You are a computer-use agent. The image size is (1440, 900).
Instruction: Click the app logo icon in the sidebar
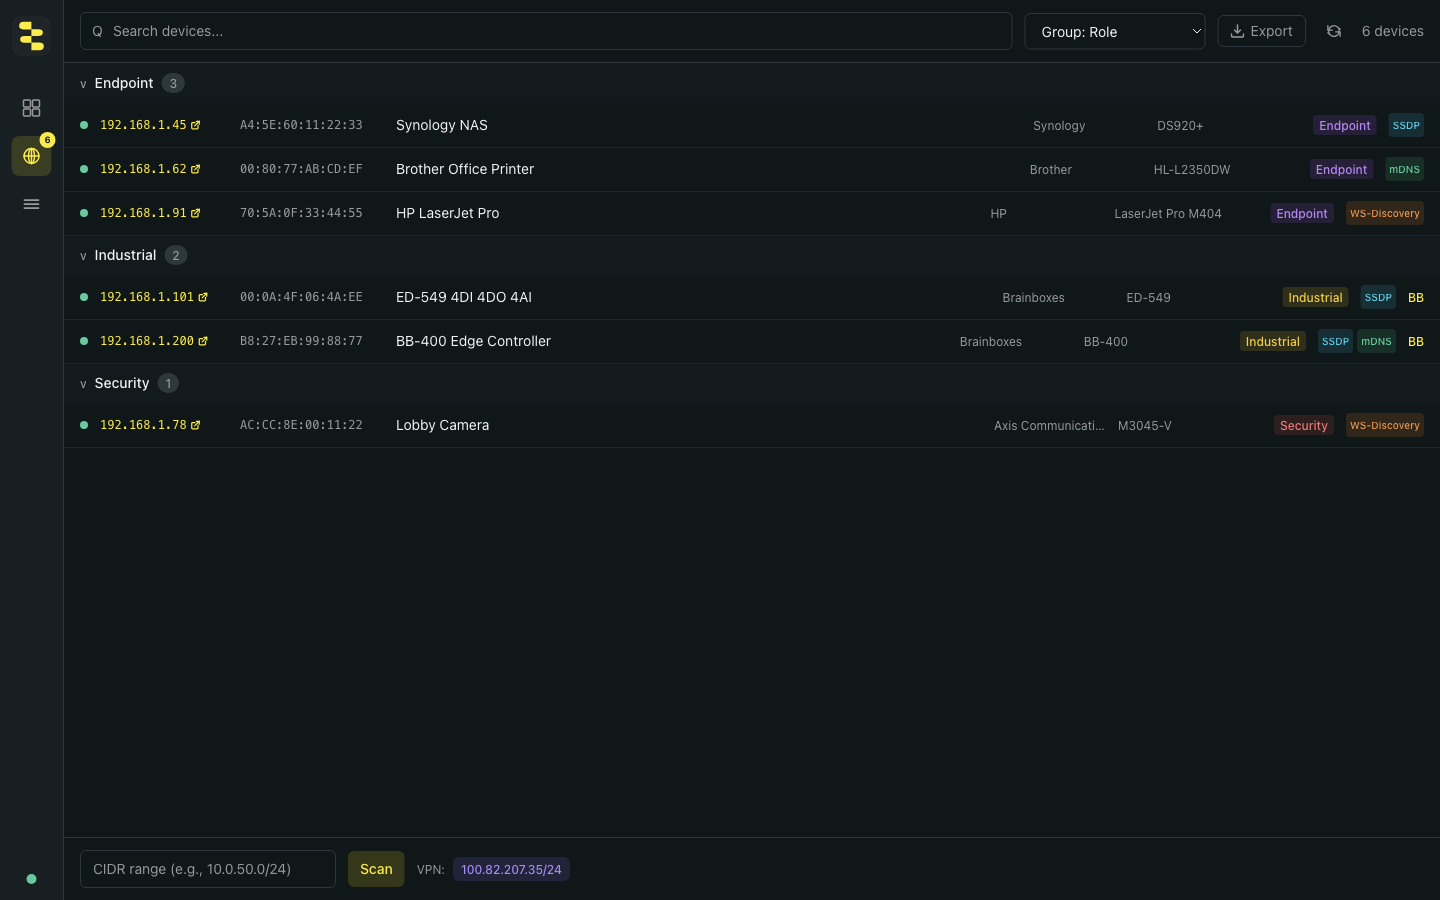click(31, 36)
